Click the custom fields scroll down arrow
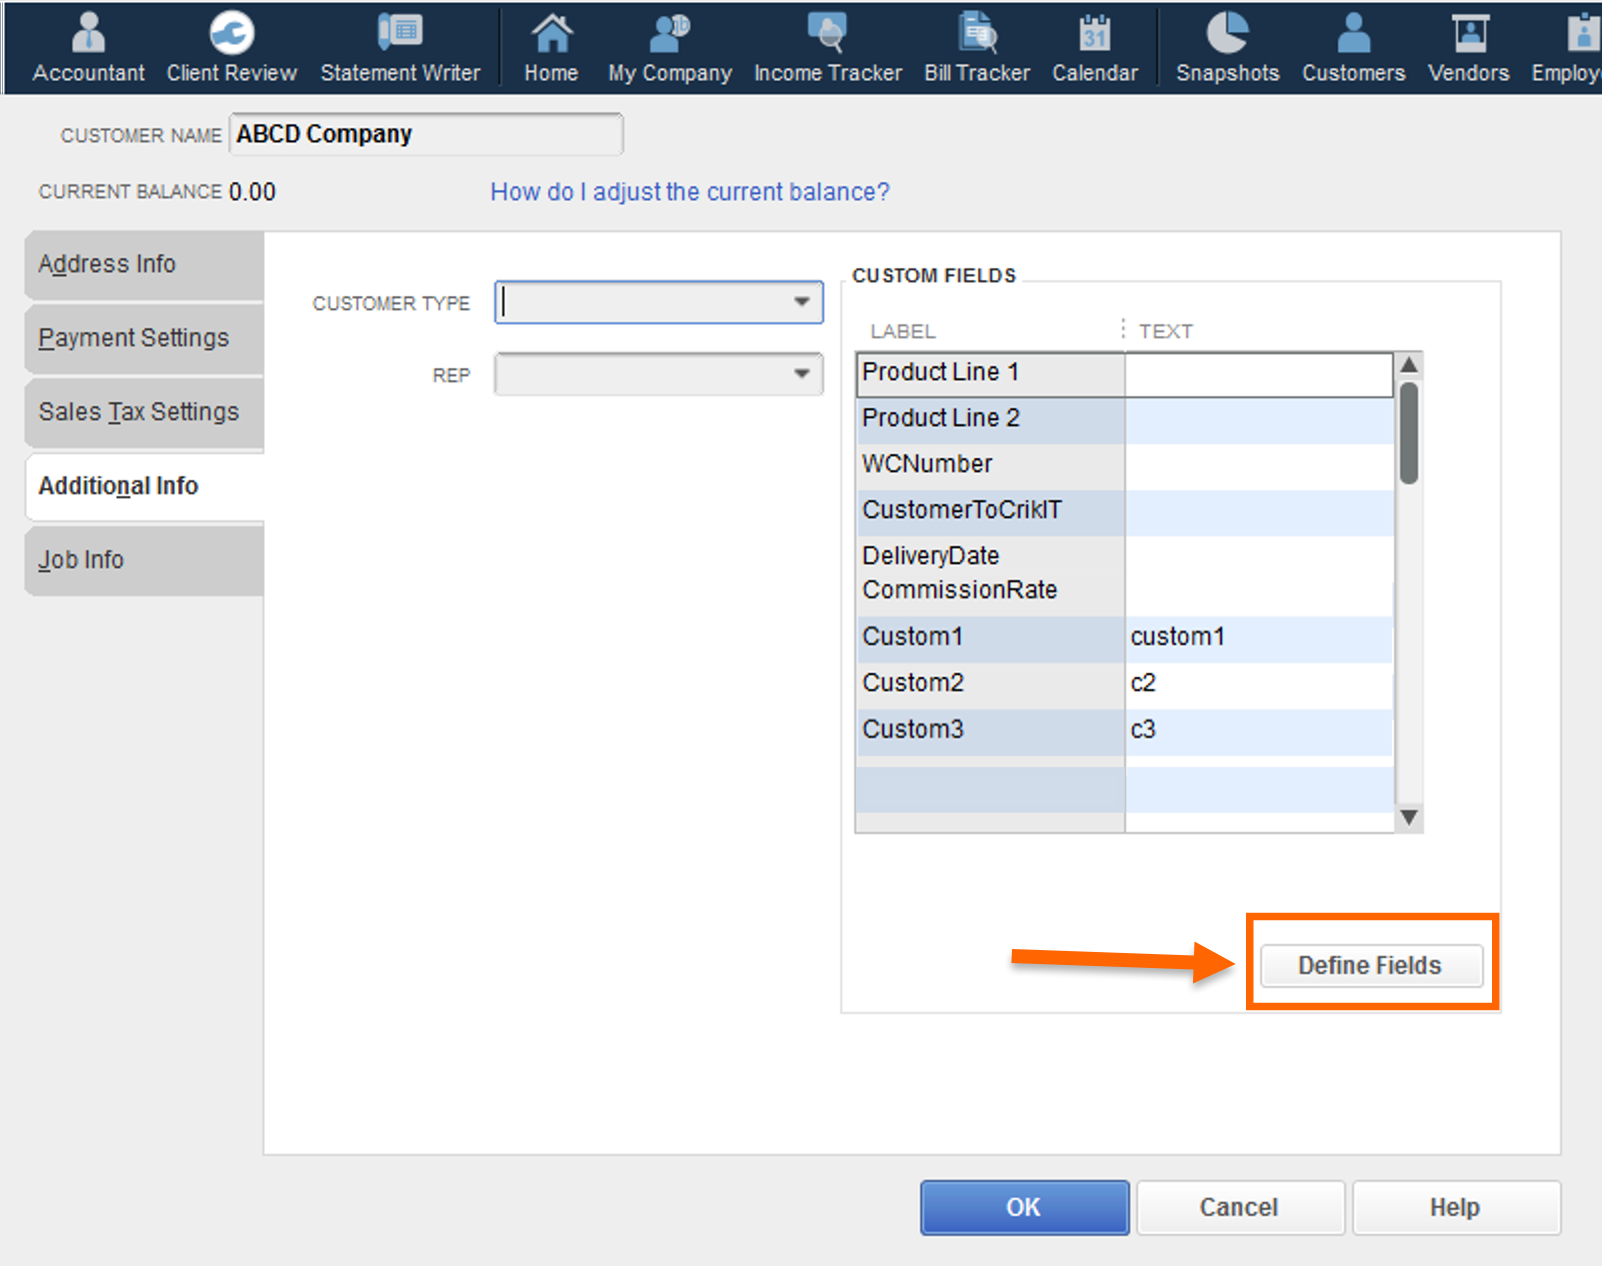Viewport: 1602px width, 1266px height. (1409, 817)
